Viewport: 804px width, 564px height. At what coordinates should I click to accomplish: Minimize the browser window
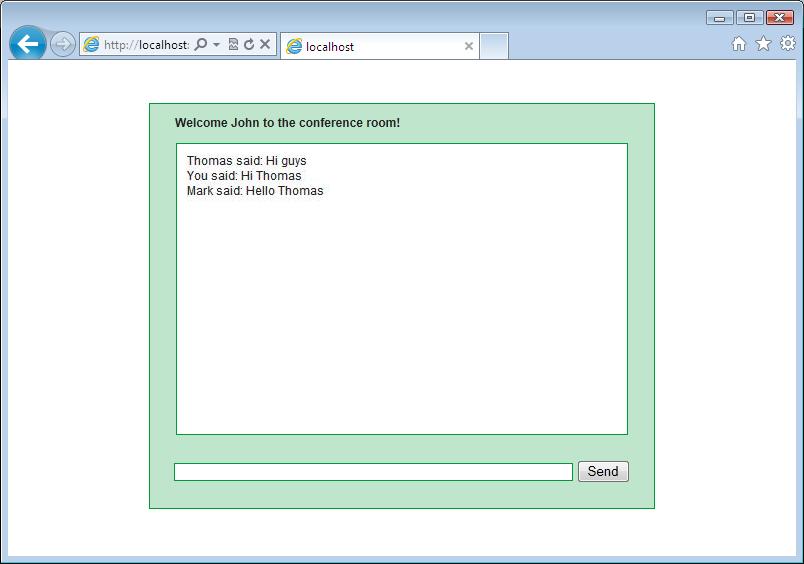click(x=719, y=18)
